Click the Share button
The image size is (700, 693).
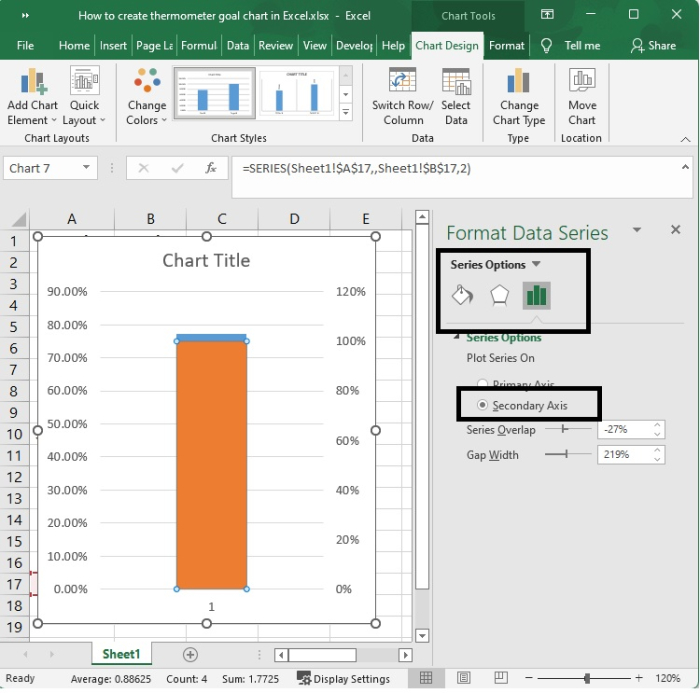pyautogui.click(x=653, y=46)
